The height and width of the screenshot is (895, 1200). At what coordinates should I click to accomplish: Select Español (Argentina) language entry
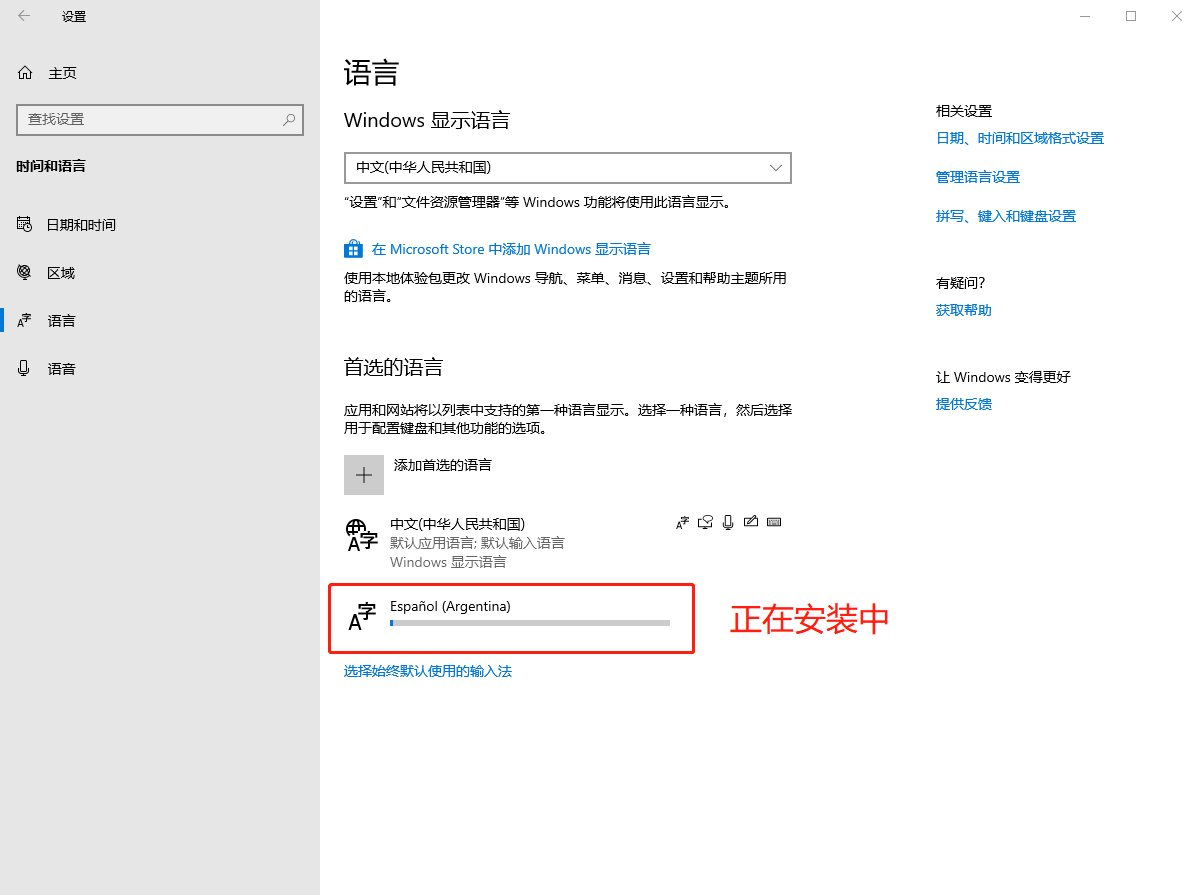(x=512, y=619)
